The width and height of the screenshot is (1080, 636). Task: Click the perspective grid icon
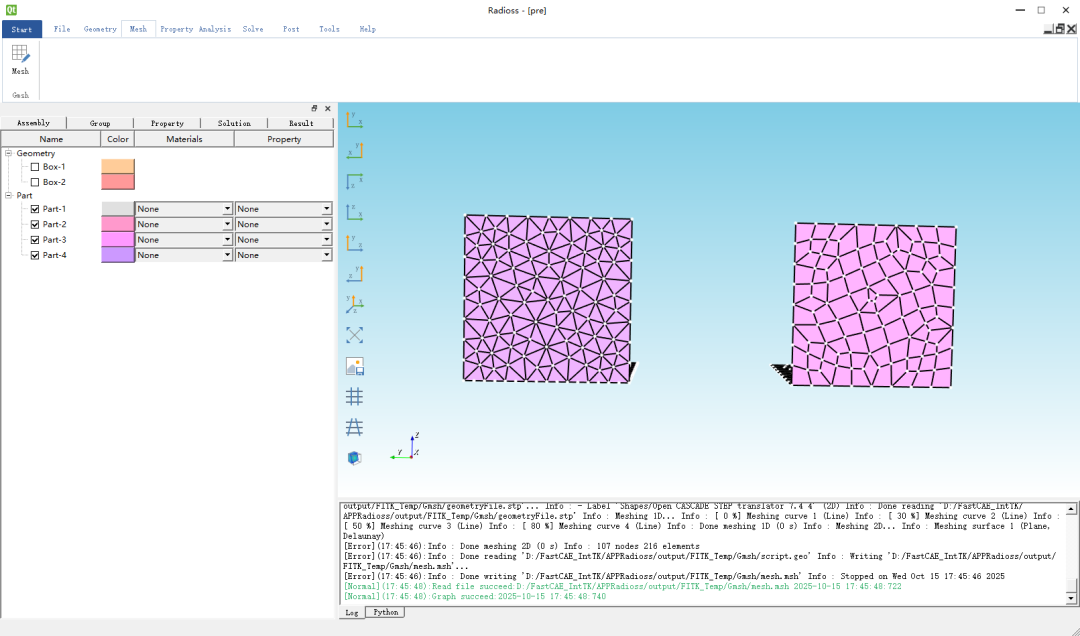pyautogui.click(x=354, y=427)
